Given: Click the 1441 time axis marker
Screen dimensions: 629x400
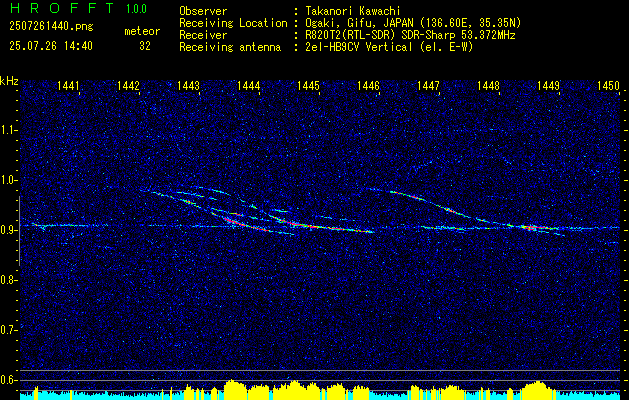Looking at the screenshot, I should (68, 85).
